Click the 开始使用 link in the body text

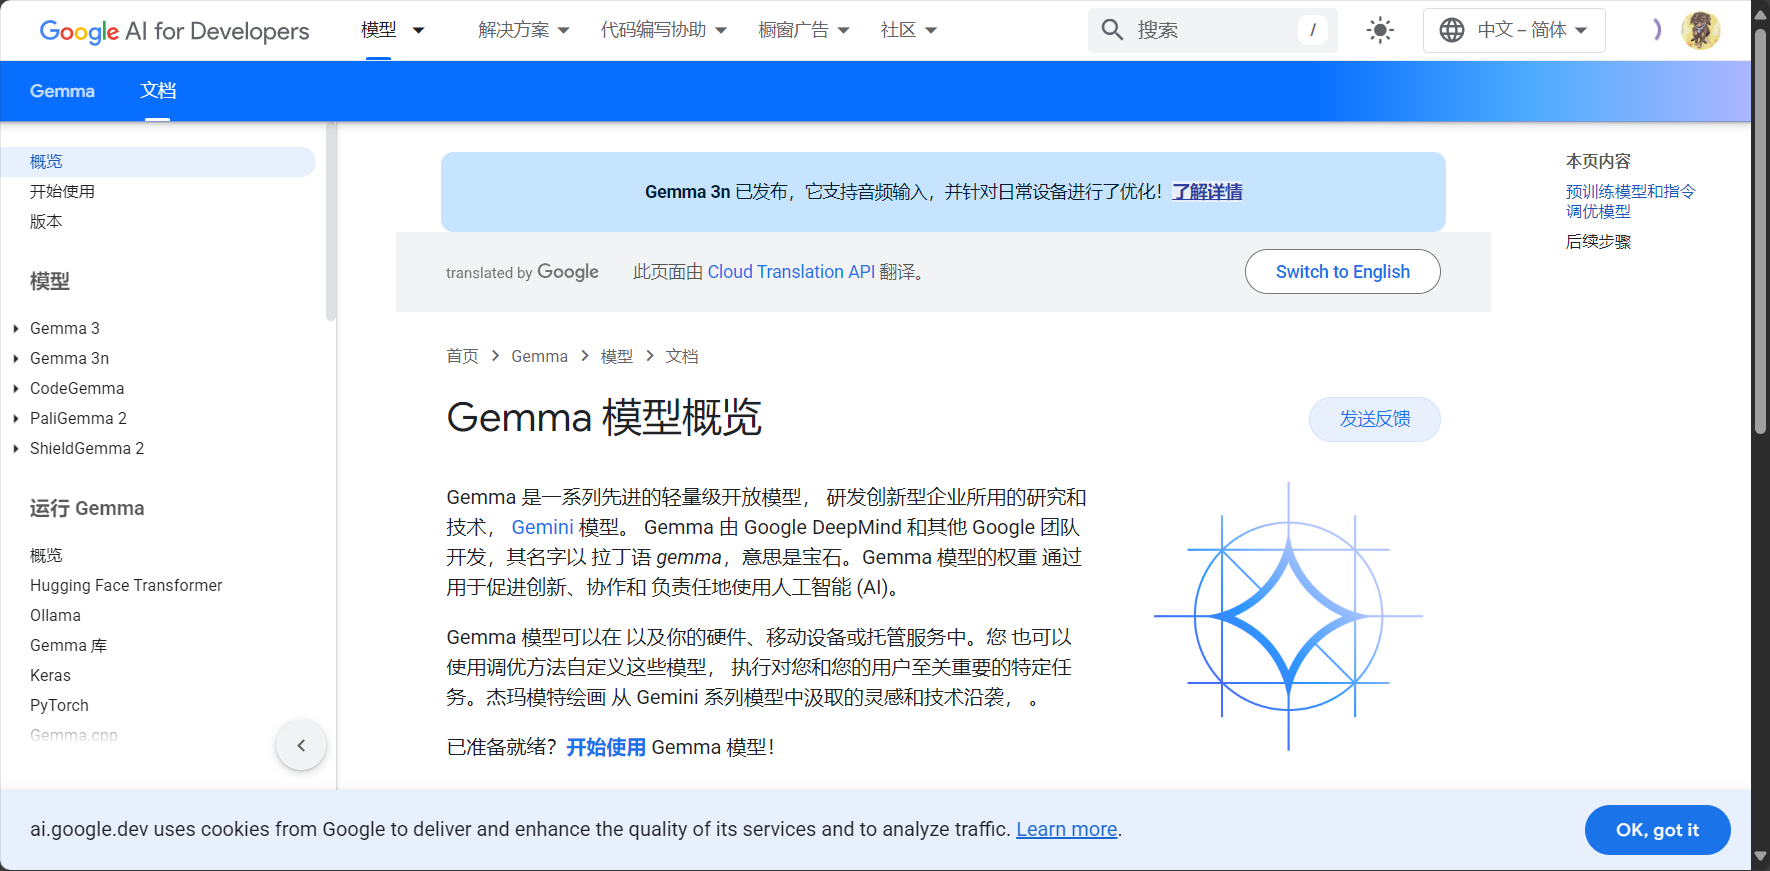pos(606,747)
